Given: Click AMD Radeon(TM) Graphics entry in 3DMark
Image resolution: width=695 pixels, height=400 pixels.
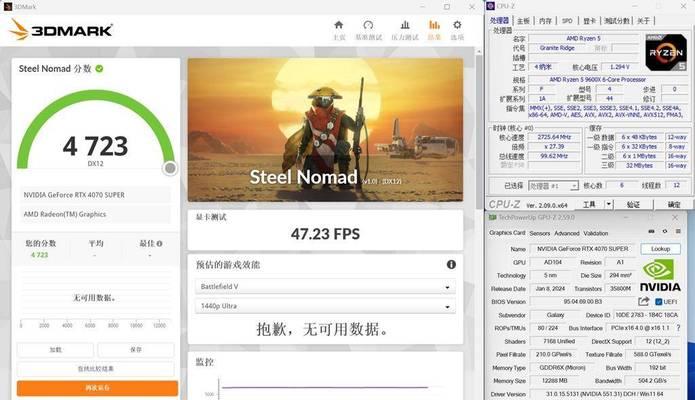Looking at the screenshot, I should [x=95, y=214].
